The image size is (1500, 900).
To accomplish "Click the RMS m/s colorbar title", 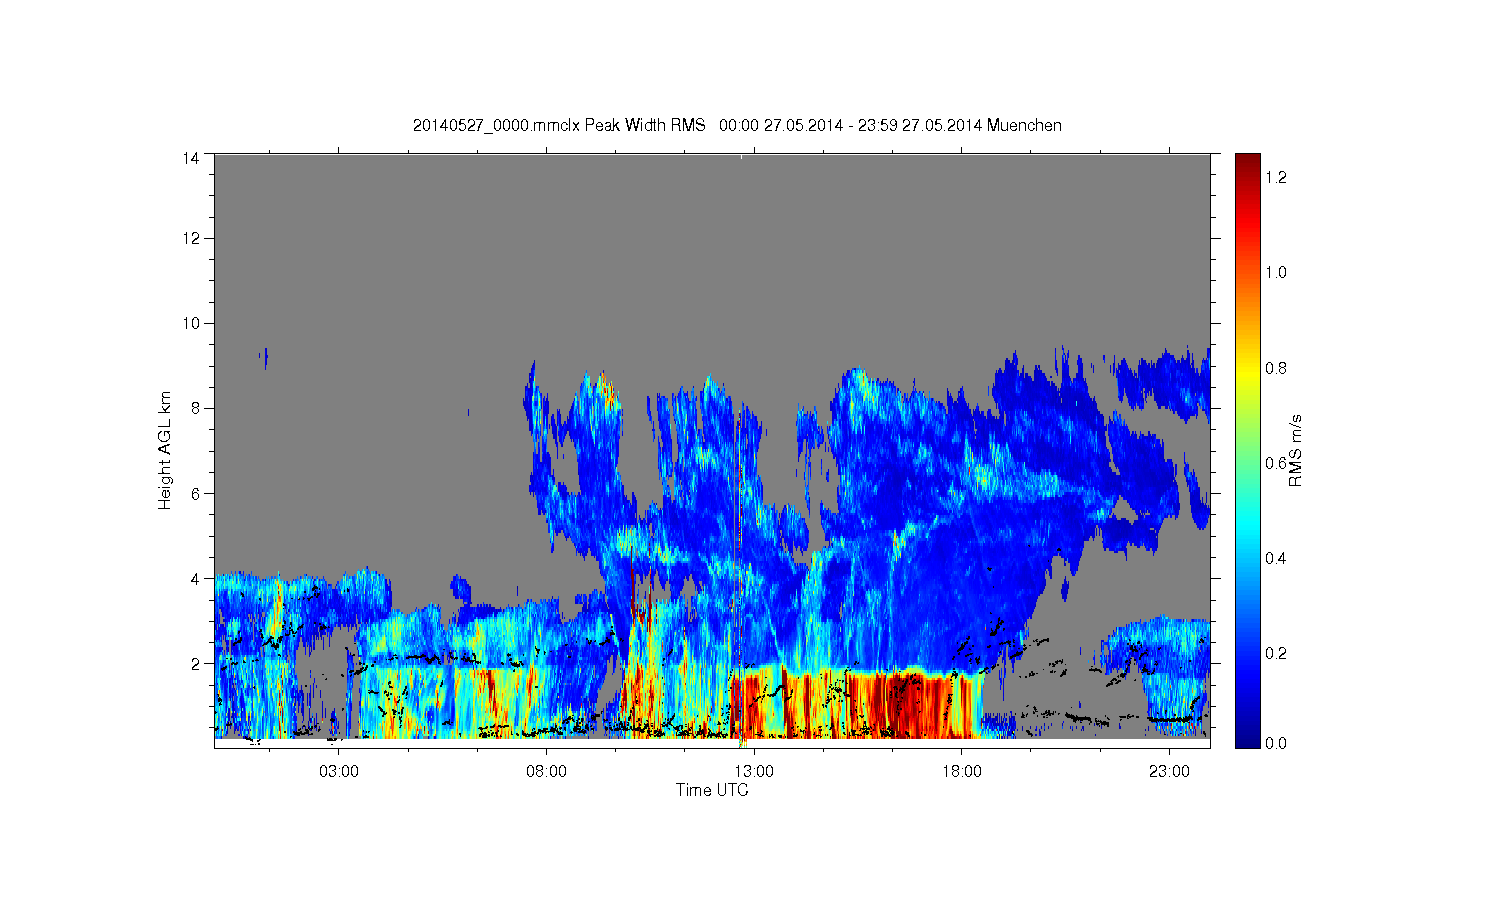I will [1296, 450].
